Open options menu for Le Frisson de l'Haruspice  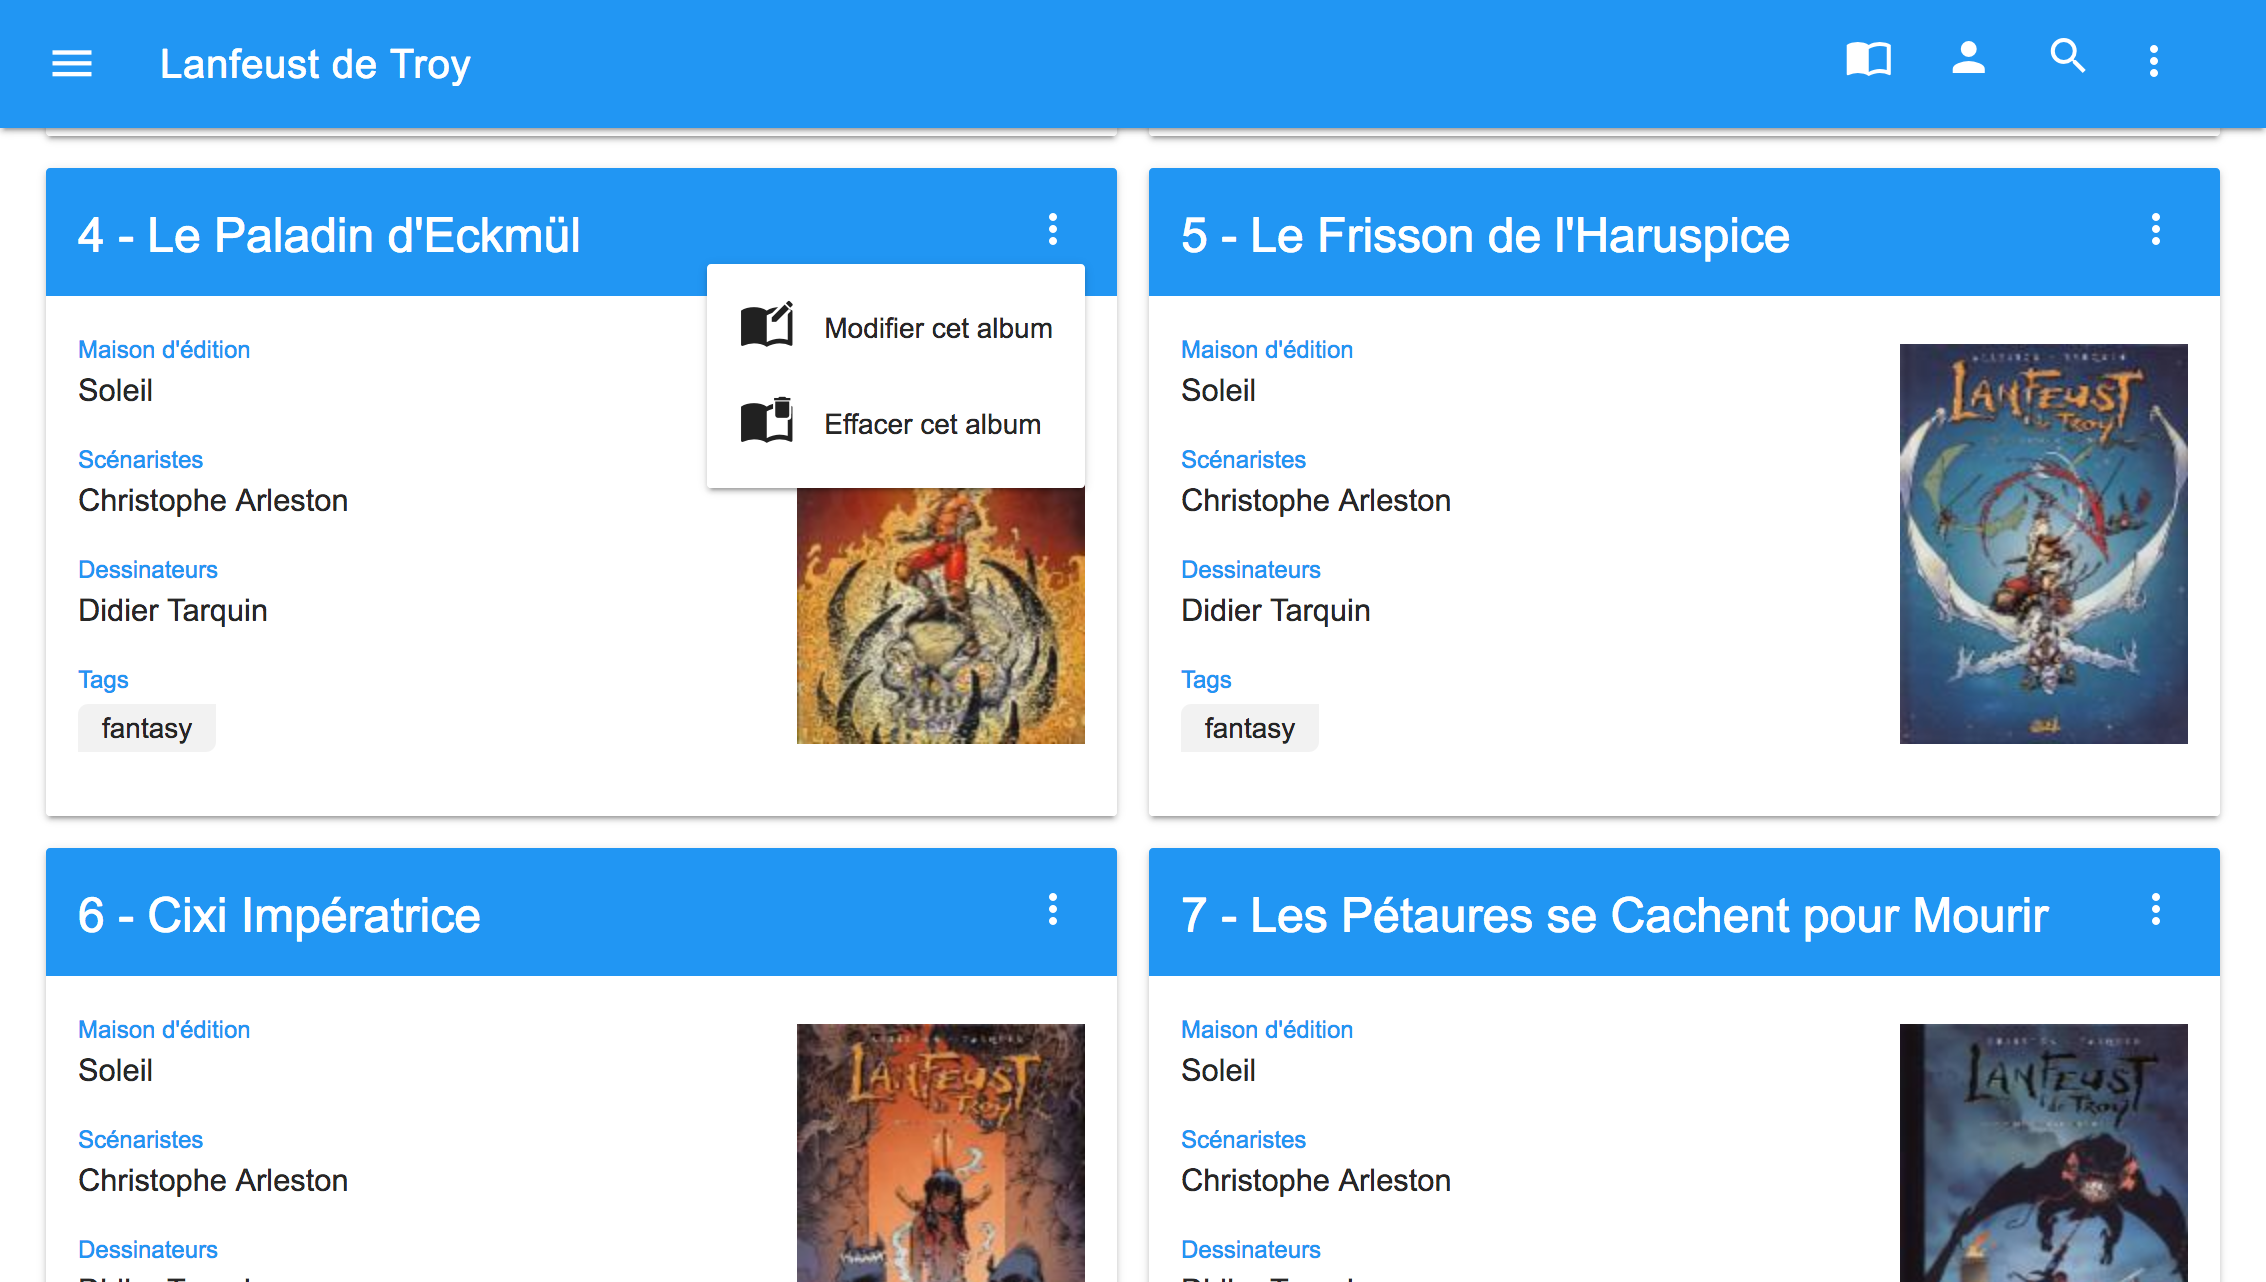pyautogui.click(x=2156, y=230)
